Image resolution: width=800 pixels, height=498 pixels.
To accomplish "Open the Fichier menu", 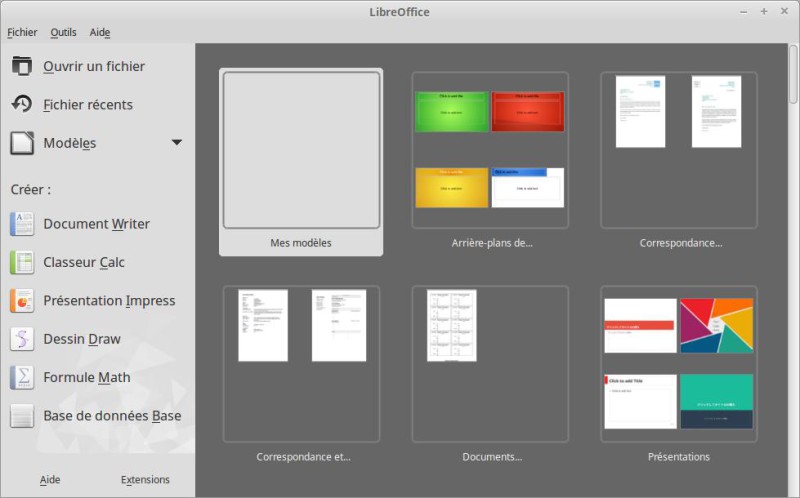I will 22,32.
